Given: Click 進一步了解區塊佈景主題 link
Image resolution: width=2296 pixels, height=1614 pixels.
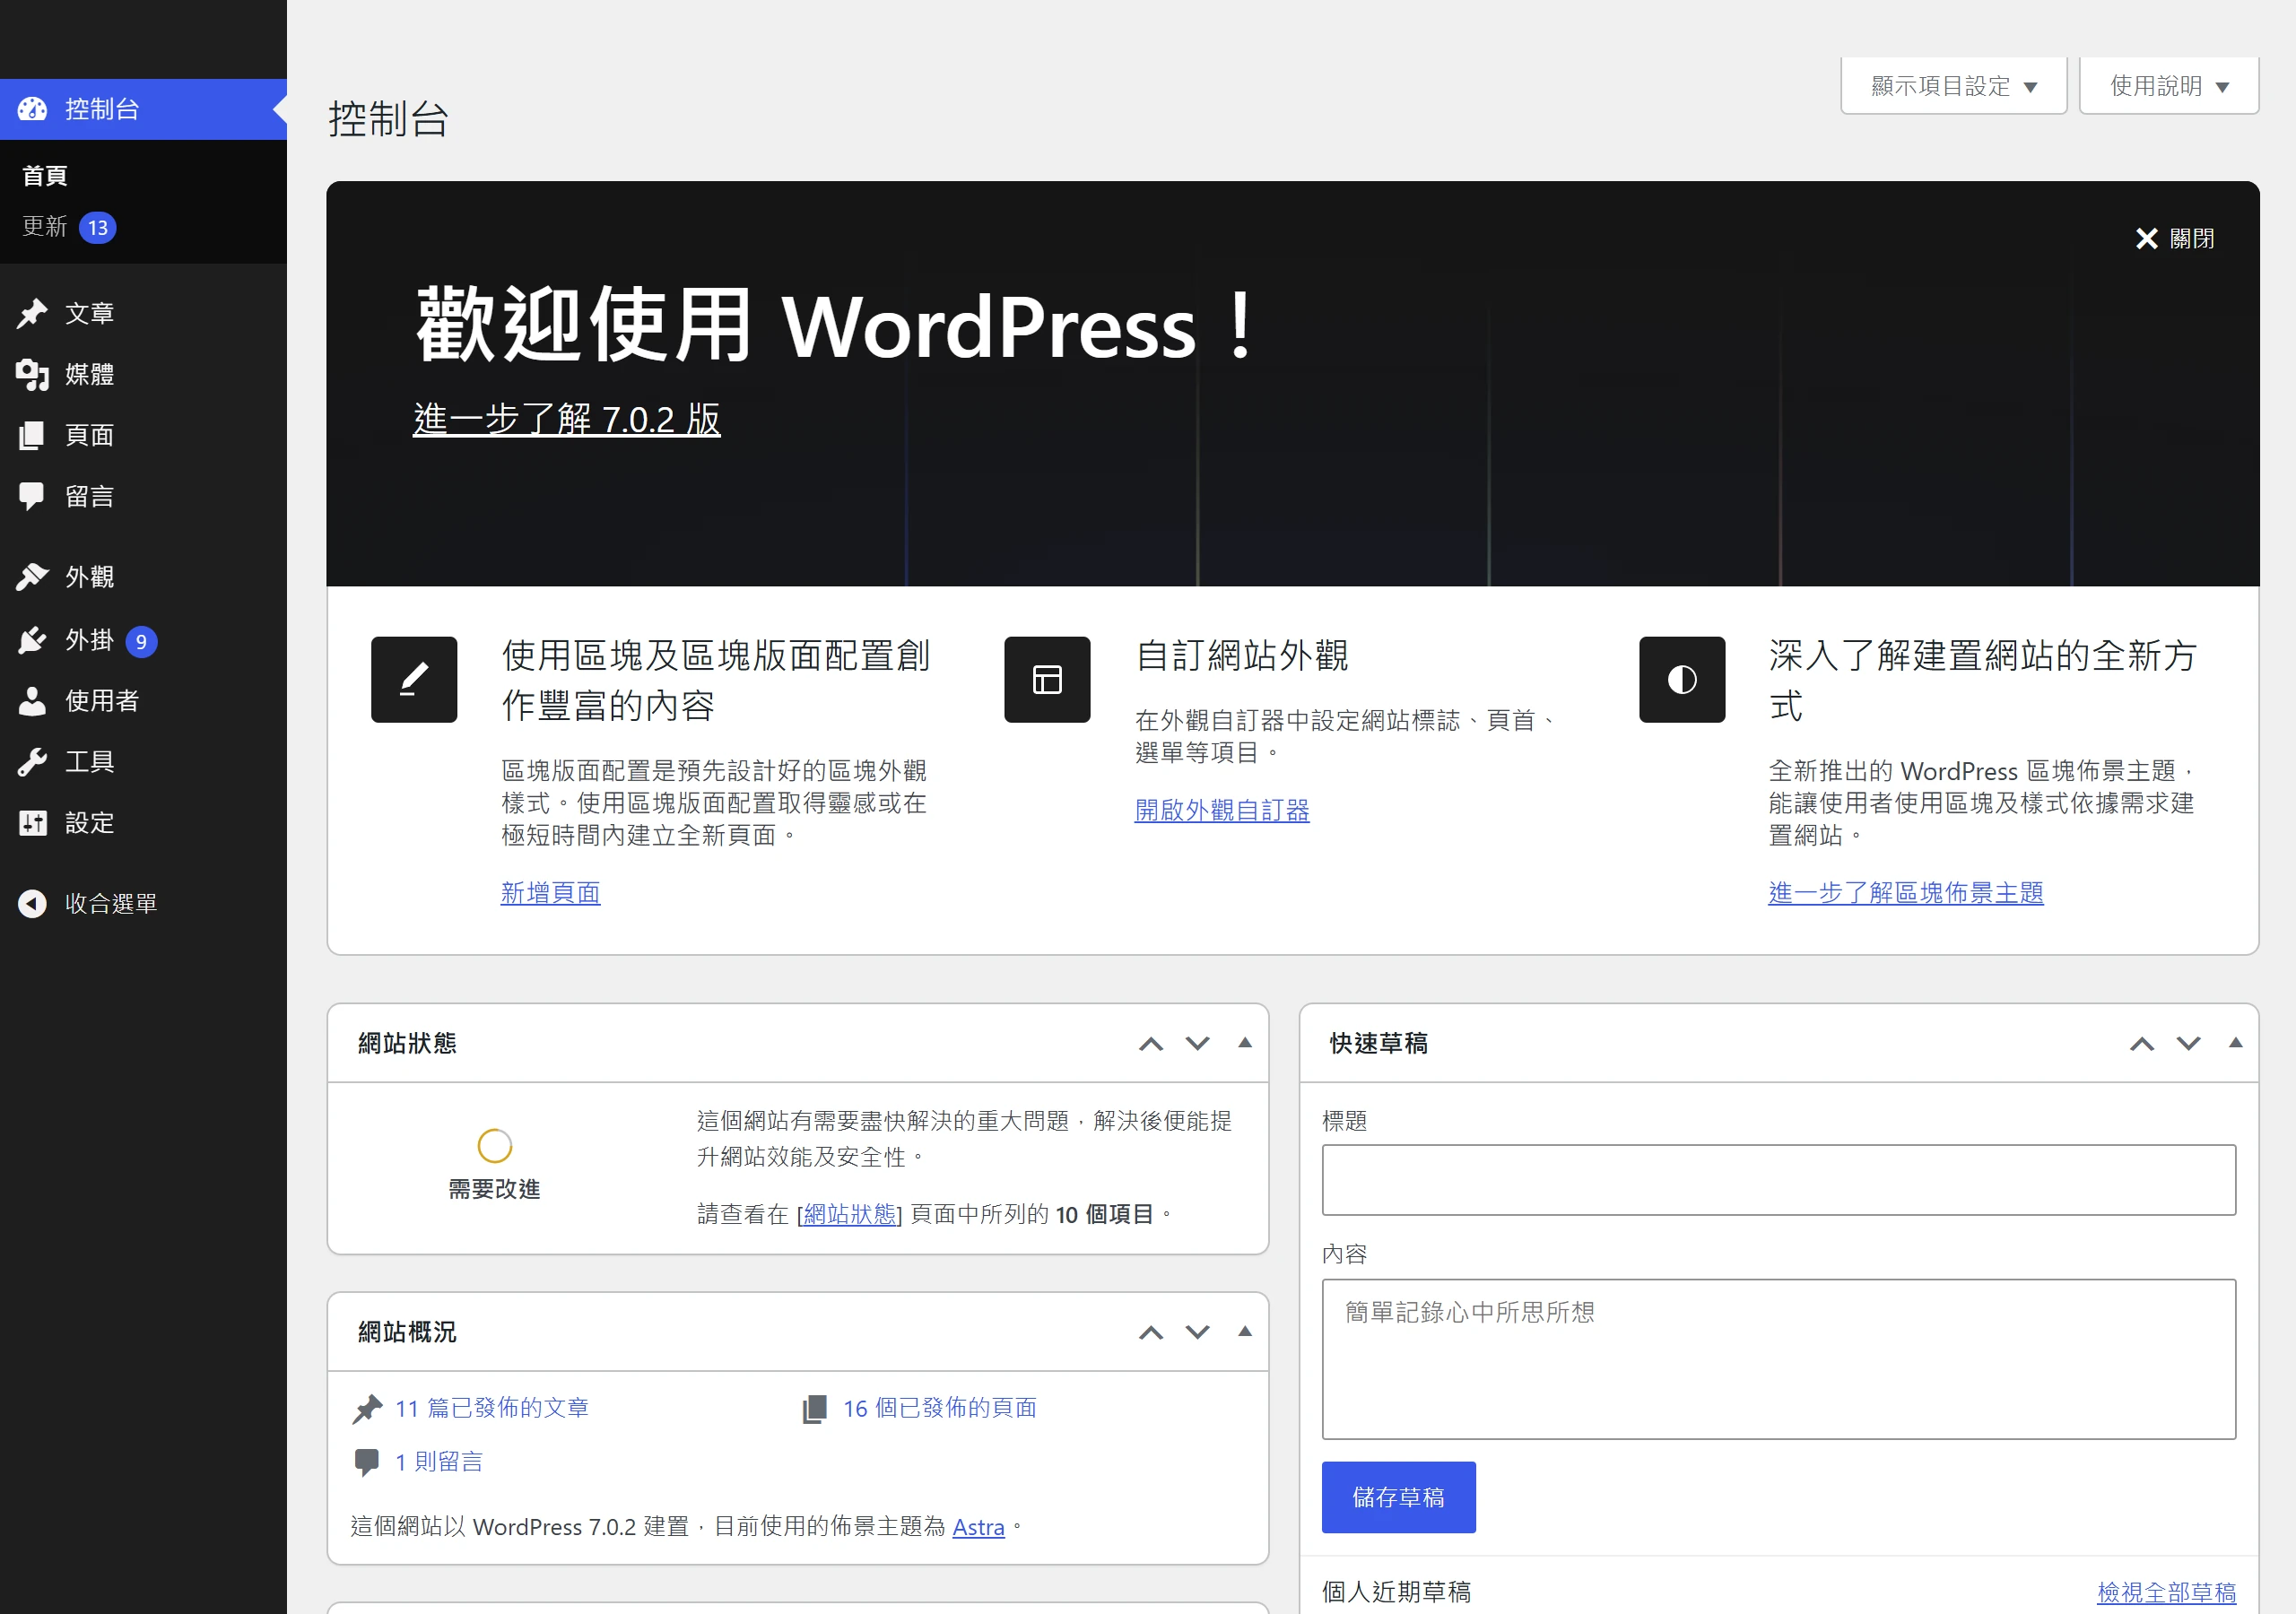Looking at the screenshot, I should (x=1906, y=892).
